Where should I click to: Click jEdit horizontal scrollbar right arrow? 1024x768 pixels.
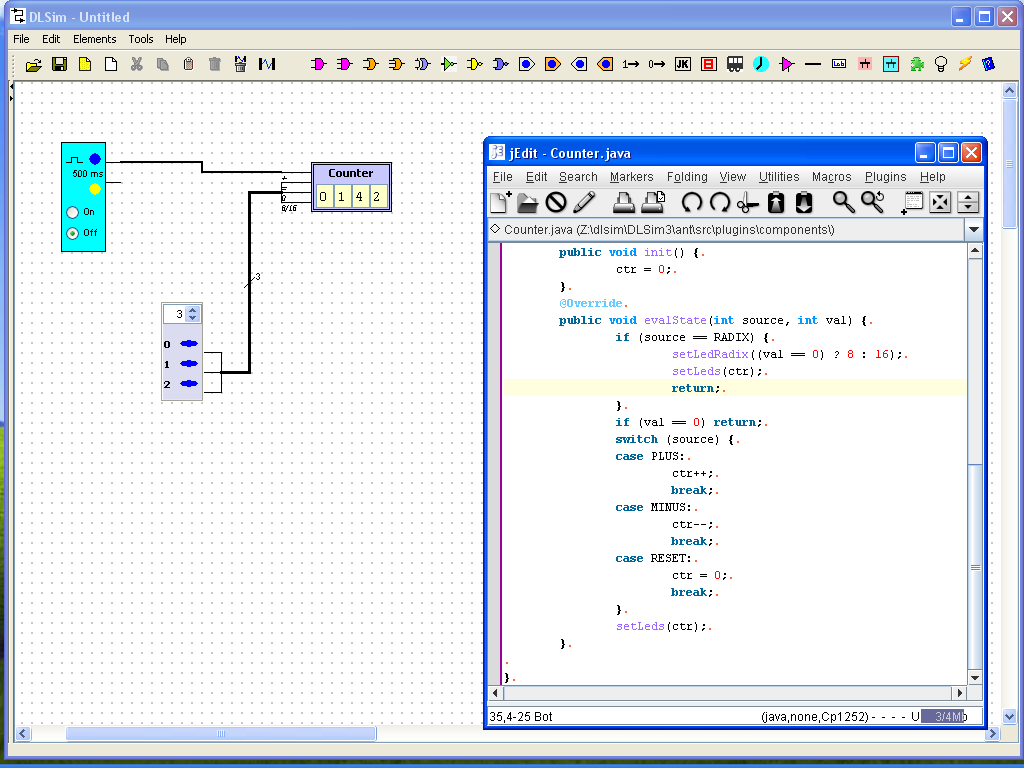coord(959,693)
